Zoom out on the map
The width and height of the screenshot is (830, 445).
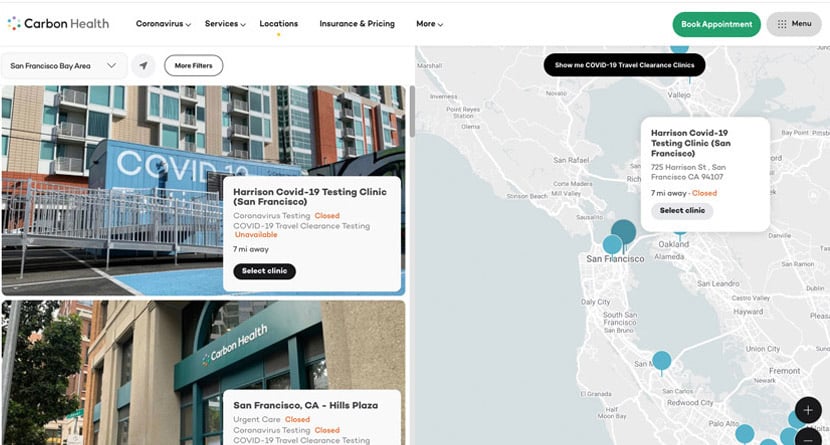click(808, 438)
